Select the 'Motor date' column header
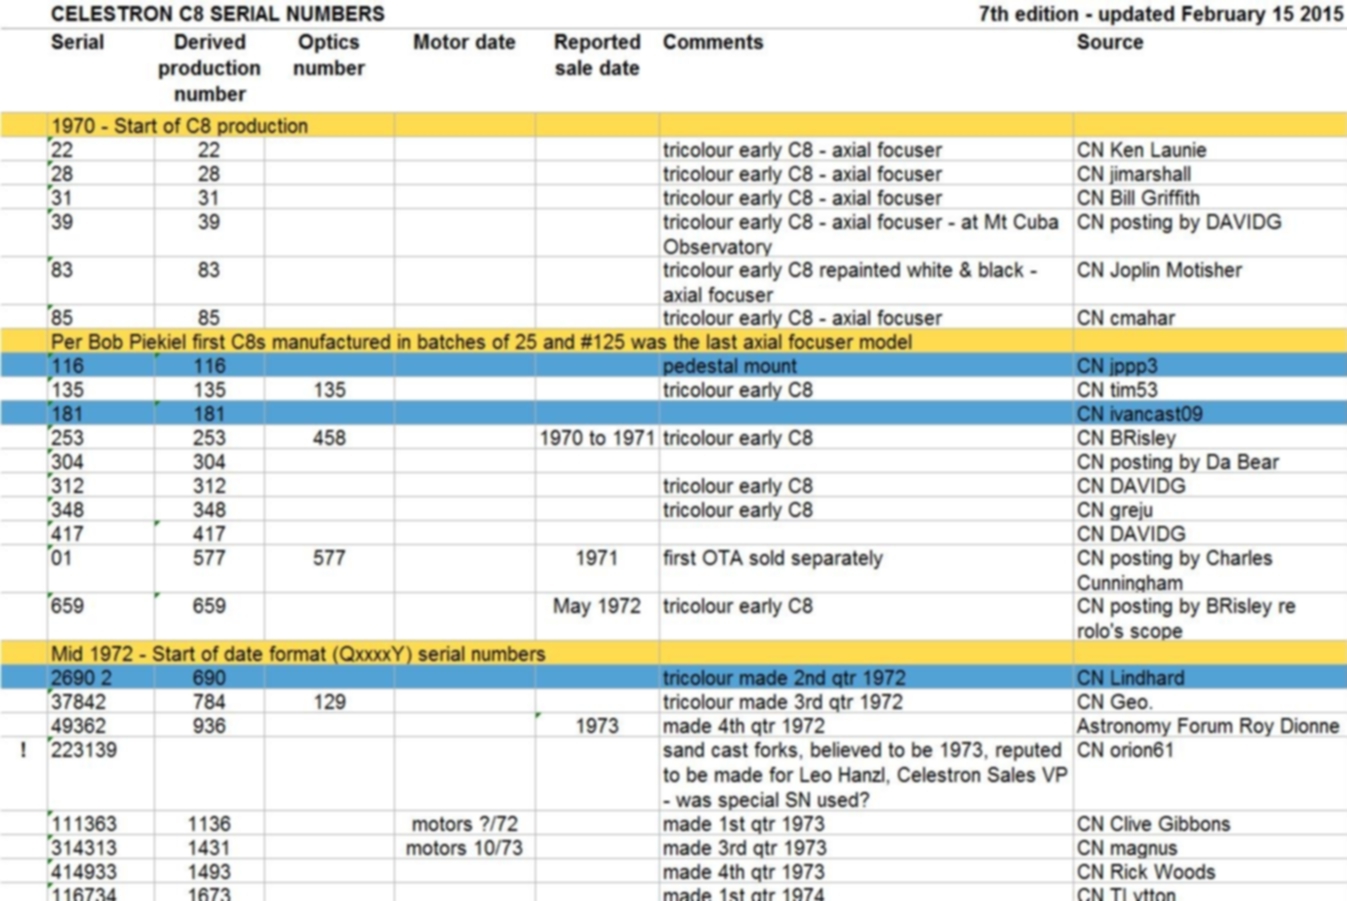 (464, 42)
